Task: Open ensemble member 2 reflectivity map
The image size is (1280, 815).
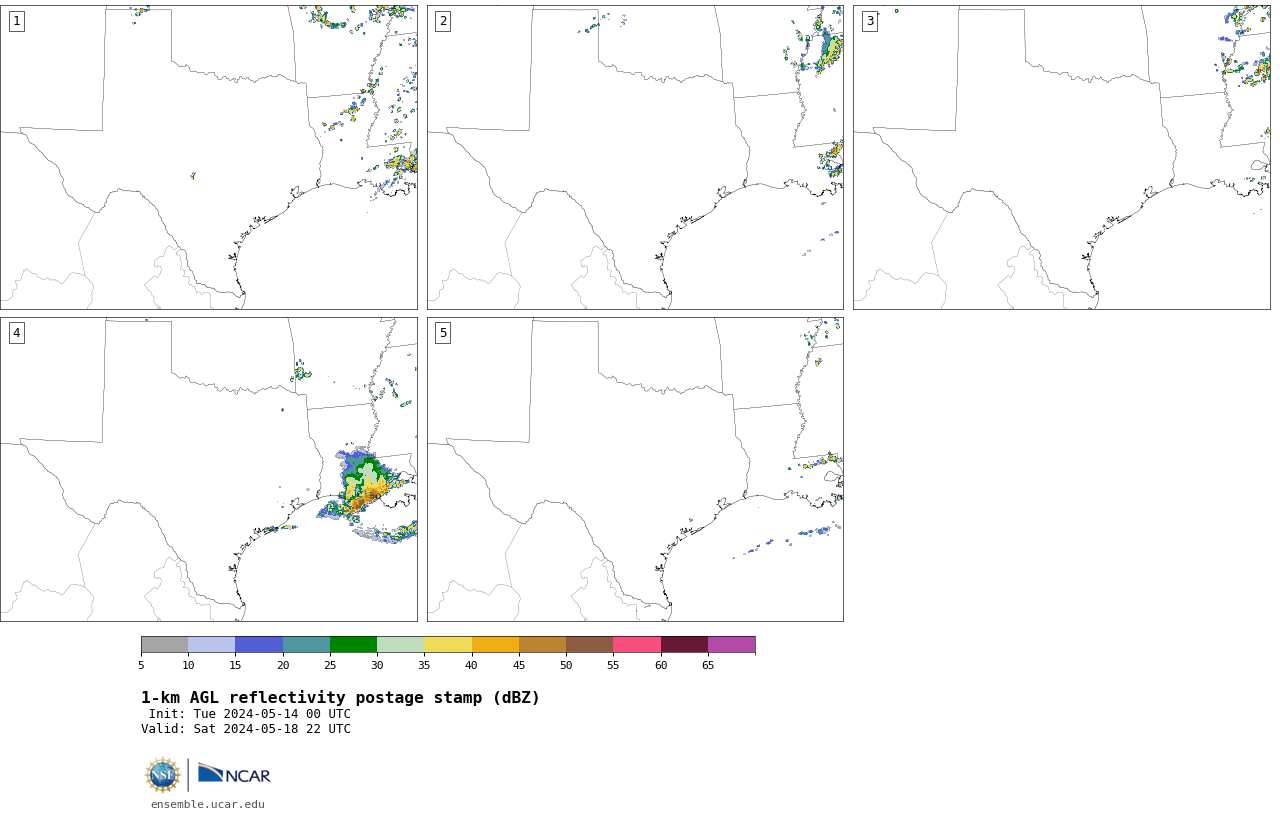Action: pyautogui.click(x=635, y=157)
